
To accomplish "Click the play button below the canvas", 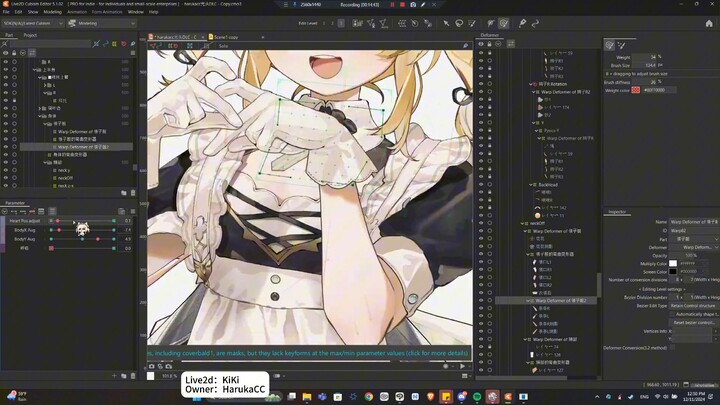I will (x=462, y=366).
